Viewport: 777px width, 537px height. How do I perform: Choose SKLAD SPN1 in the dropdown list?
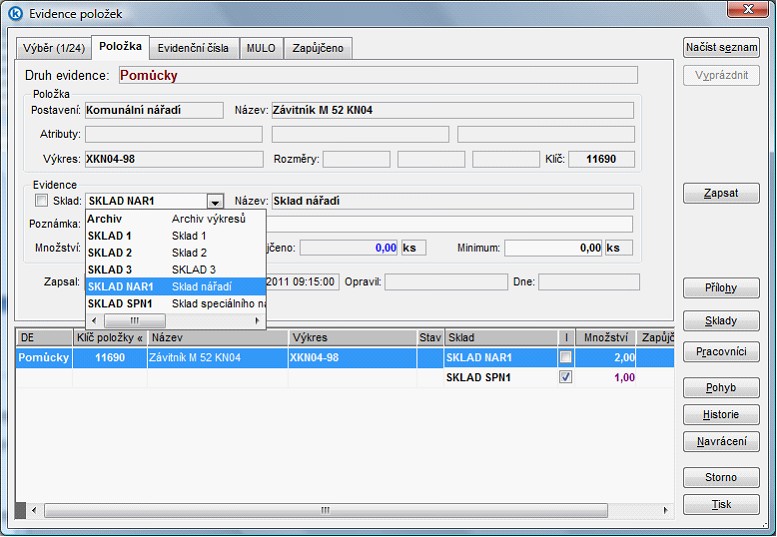[176, 303]
